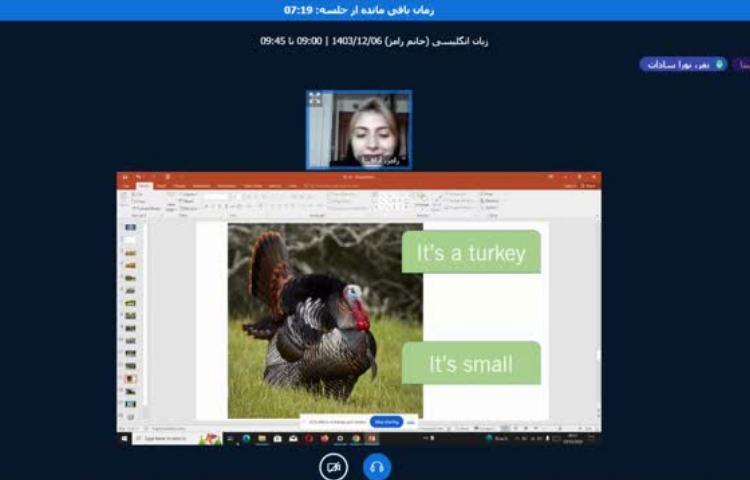Open the Opera browser from taskbar
Viewport: 750px width, 480px height.
309,439
